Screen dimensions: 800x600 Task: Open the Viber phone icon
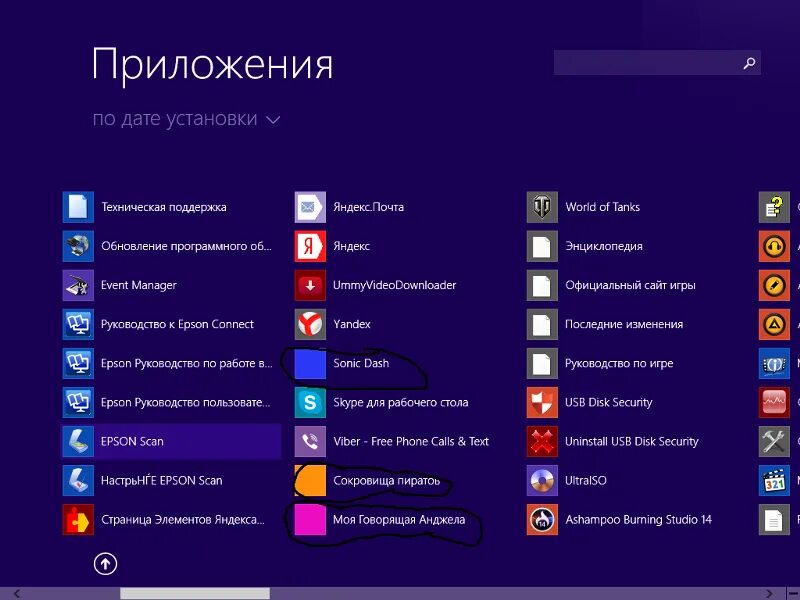pos(310,441)
